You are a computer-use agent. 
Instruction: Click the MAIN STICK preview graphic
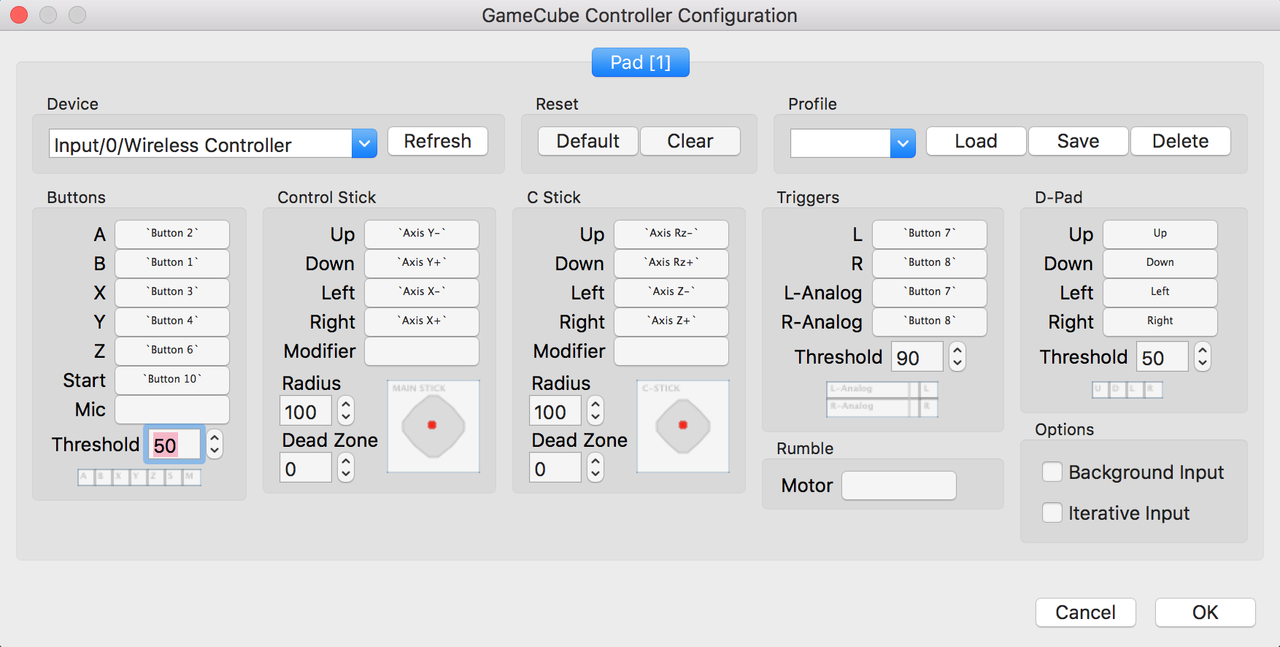[x=433, y=426]
